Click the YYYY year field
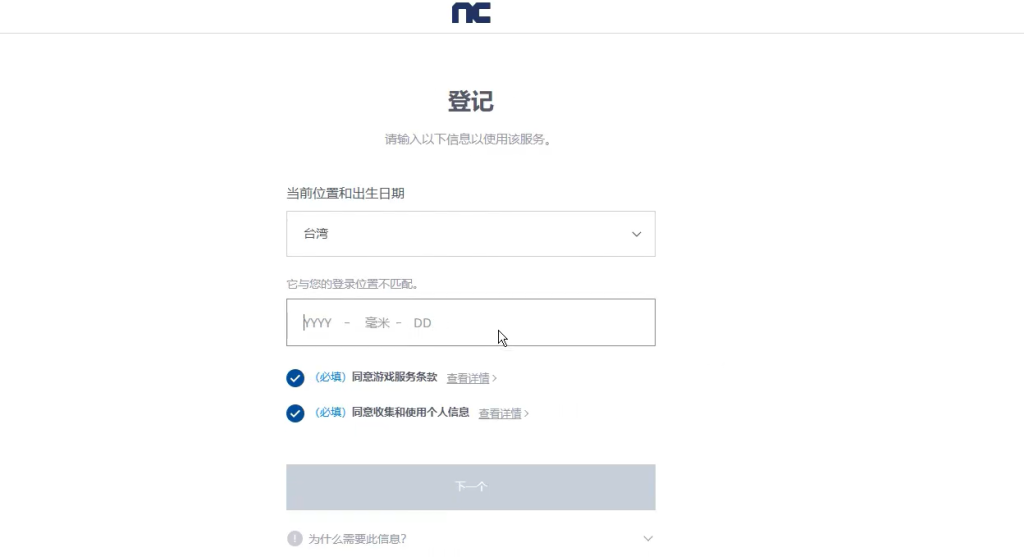The width and height of the screenshot is (1024, 557). (318, 323)
